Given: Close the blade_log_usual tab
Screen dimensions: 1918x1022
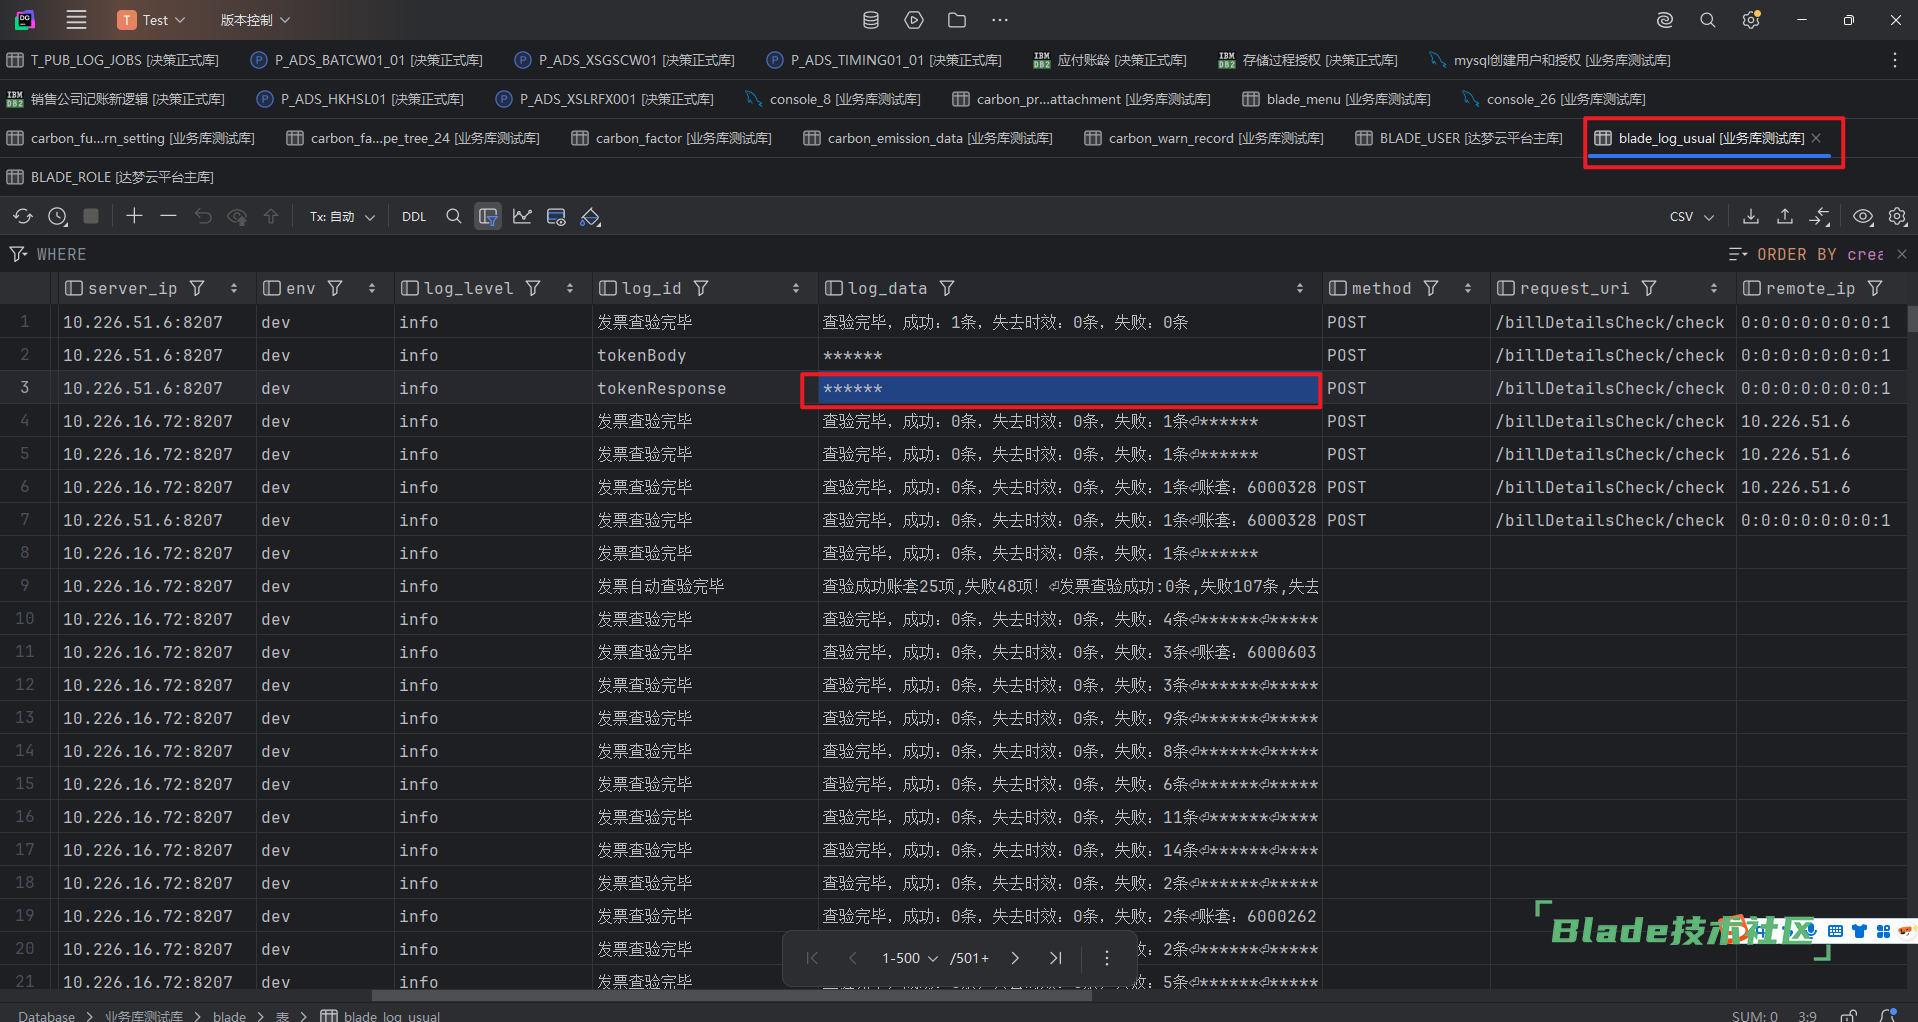Looking at the screenshot, I should tap(1816, 138).
